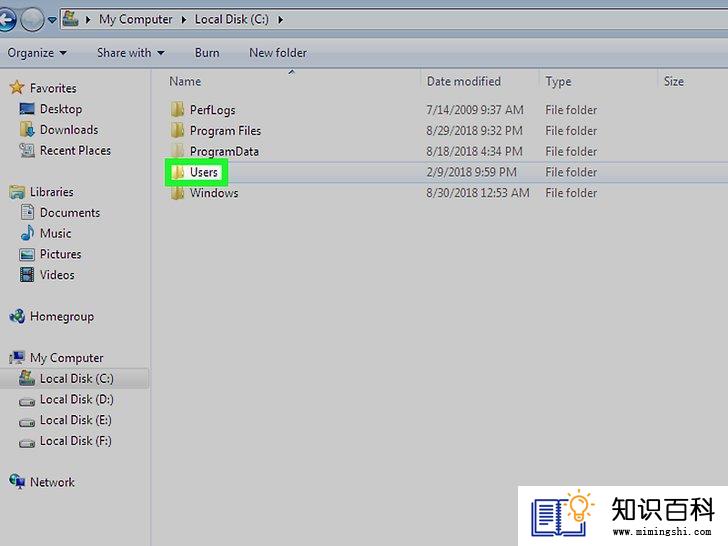728x546 pixels.
Task: Sort by the Type column header
Action: (x=558, y=82)
